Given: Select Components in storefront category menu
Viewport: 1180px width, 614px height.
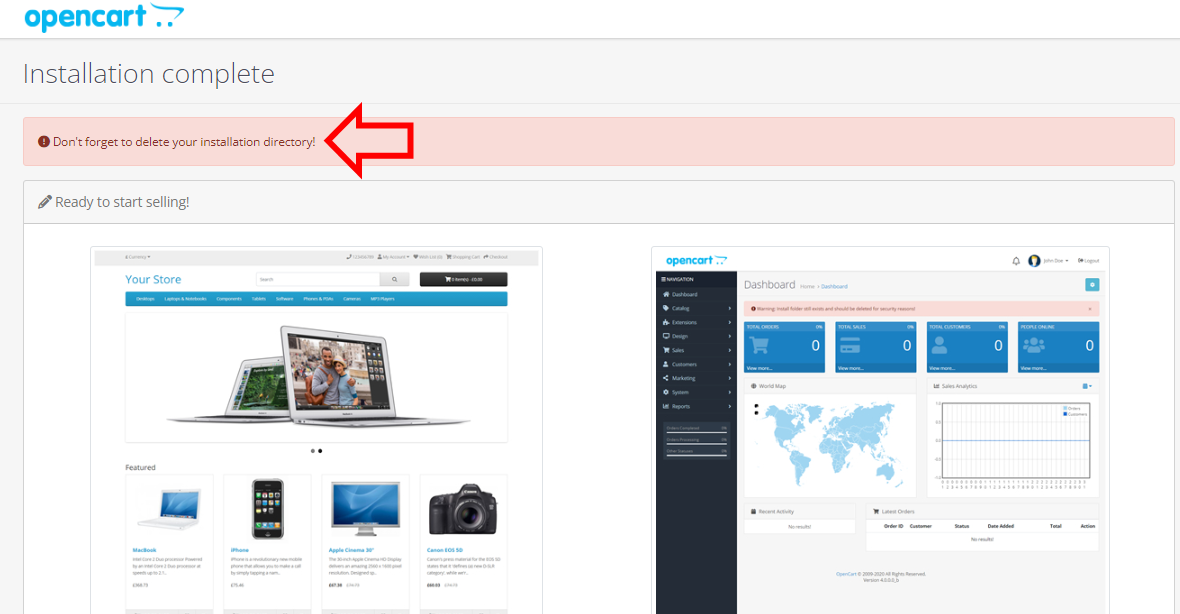Looking at the screenshot, I should coord(229,299).
